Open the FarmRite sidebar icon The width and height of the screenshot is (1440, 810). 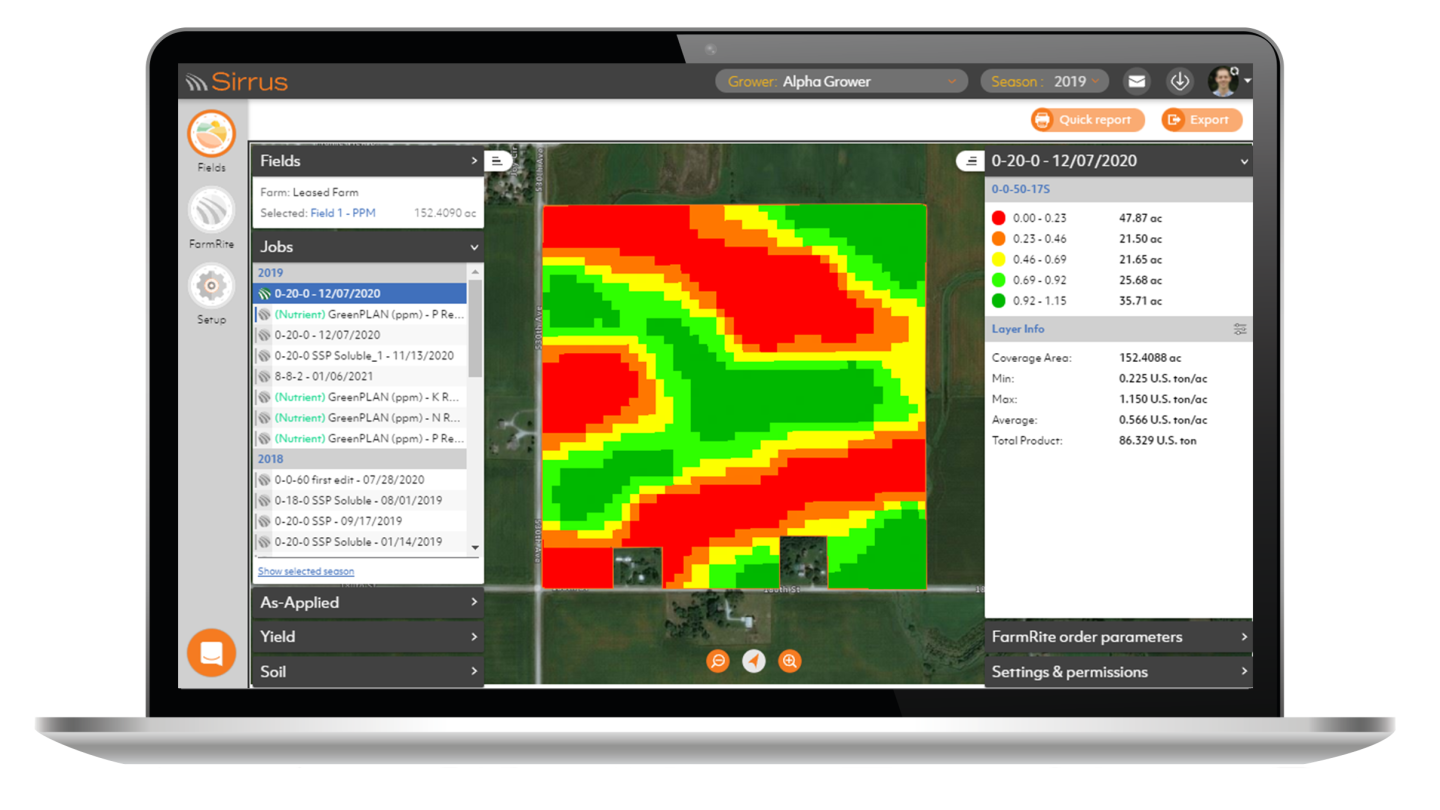tap(211, 210)
